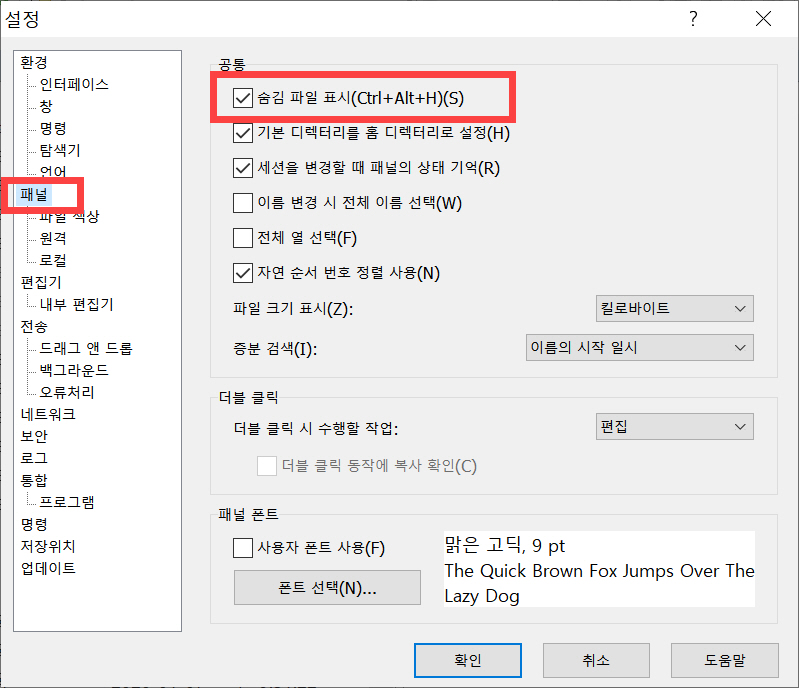
Task: Enable 사용자 폰트 사용 checkbox
Action: click(243, 548)
